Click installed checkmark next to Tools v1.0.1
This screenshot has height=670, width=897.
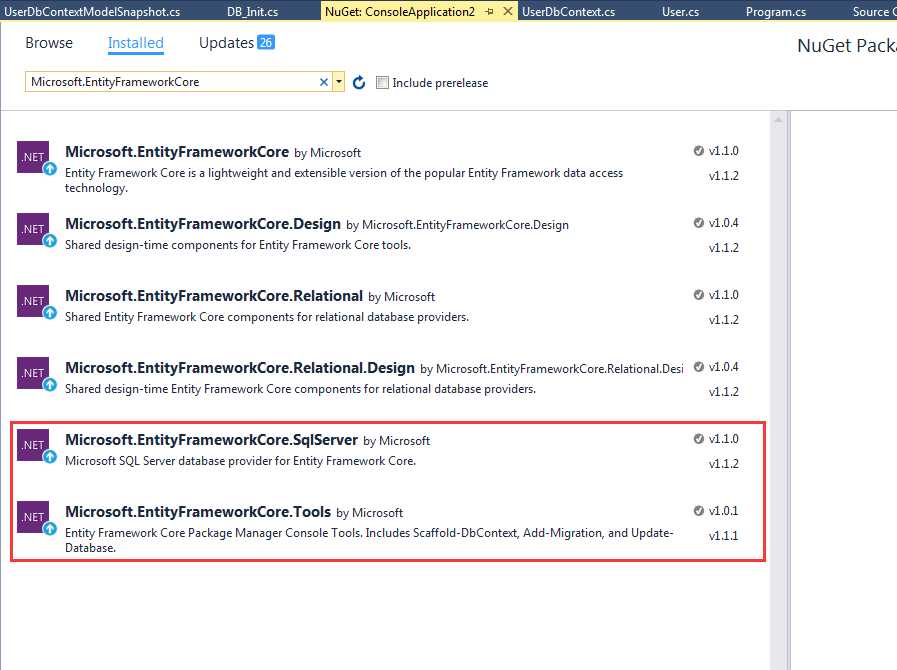pos(698,511)
